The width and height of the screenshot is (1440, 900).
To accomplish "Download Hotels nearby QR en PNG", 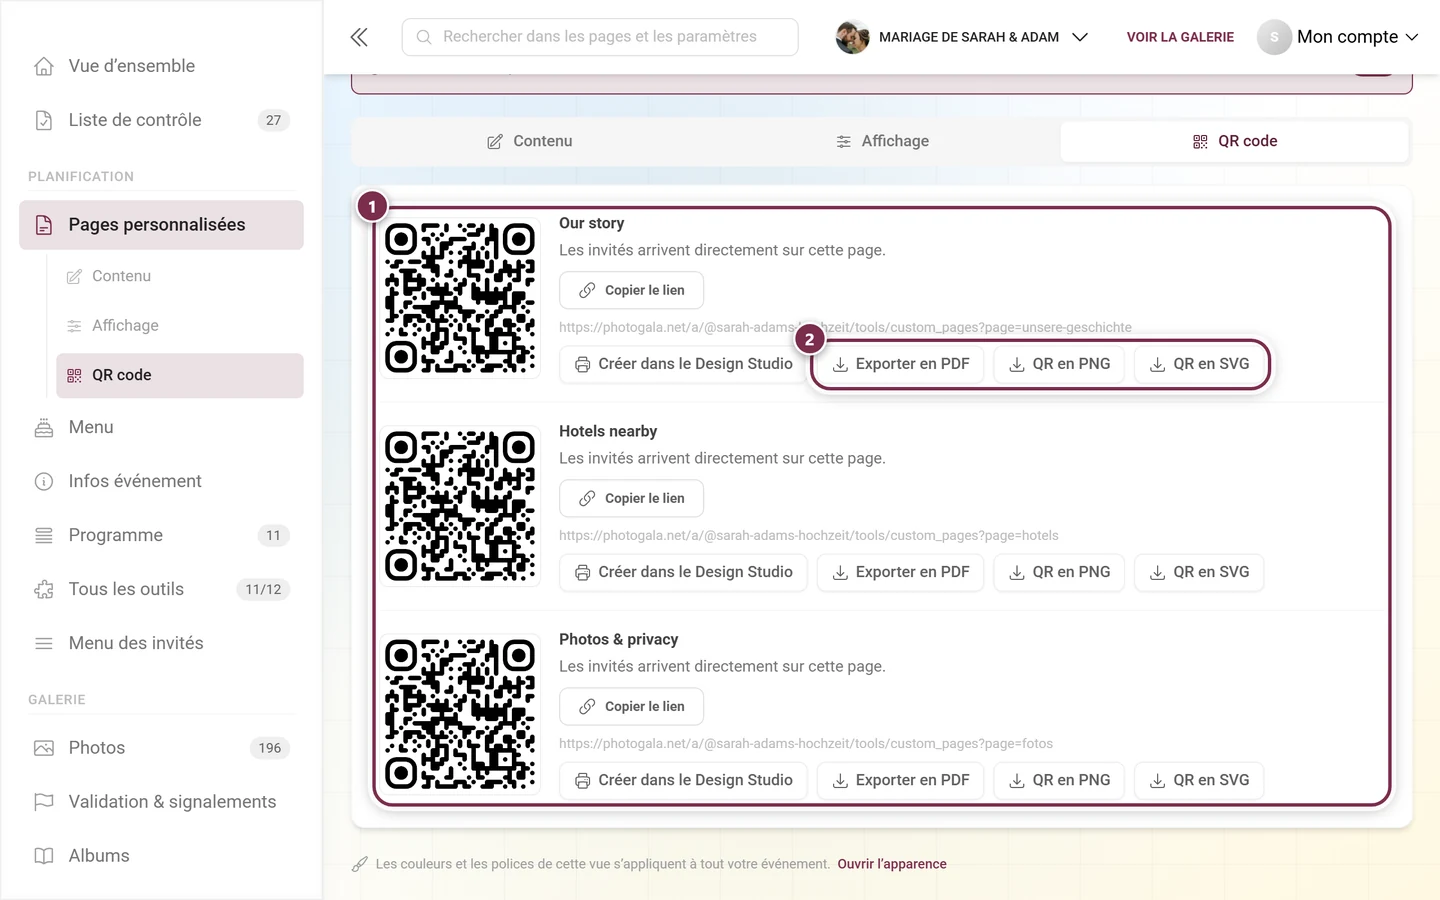I will click(x=1059, y=572).
